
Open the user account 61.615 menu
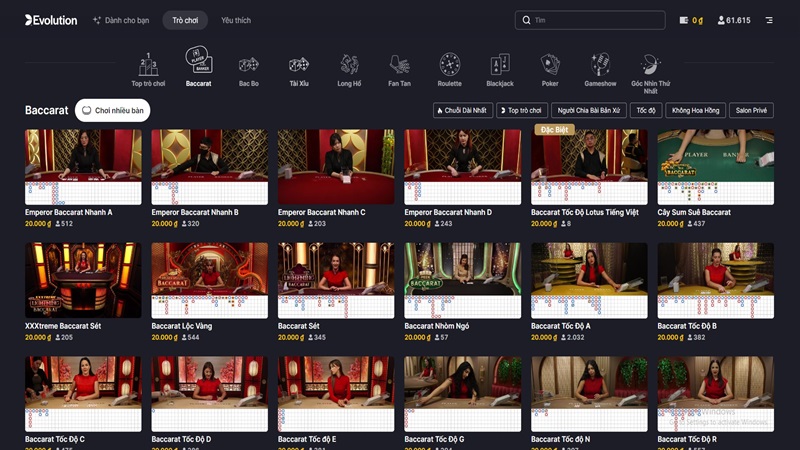click(x=734, y=20)
